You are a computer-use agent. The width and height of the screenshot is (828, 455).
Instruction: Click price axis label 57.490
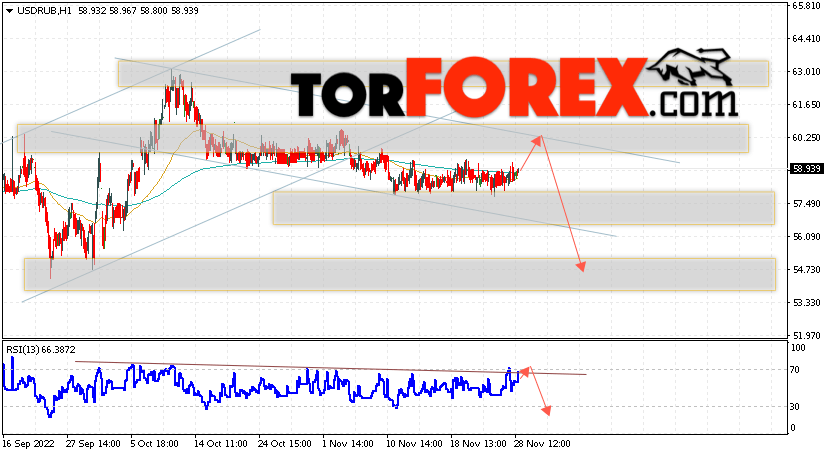pos(806,203)
